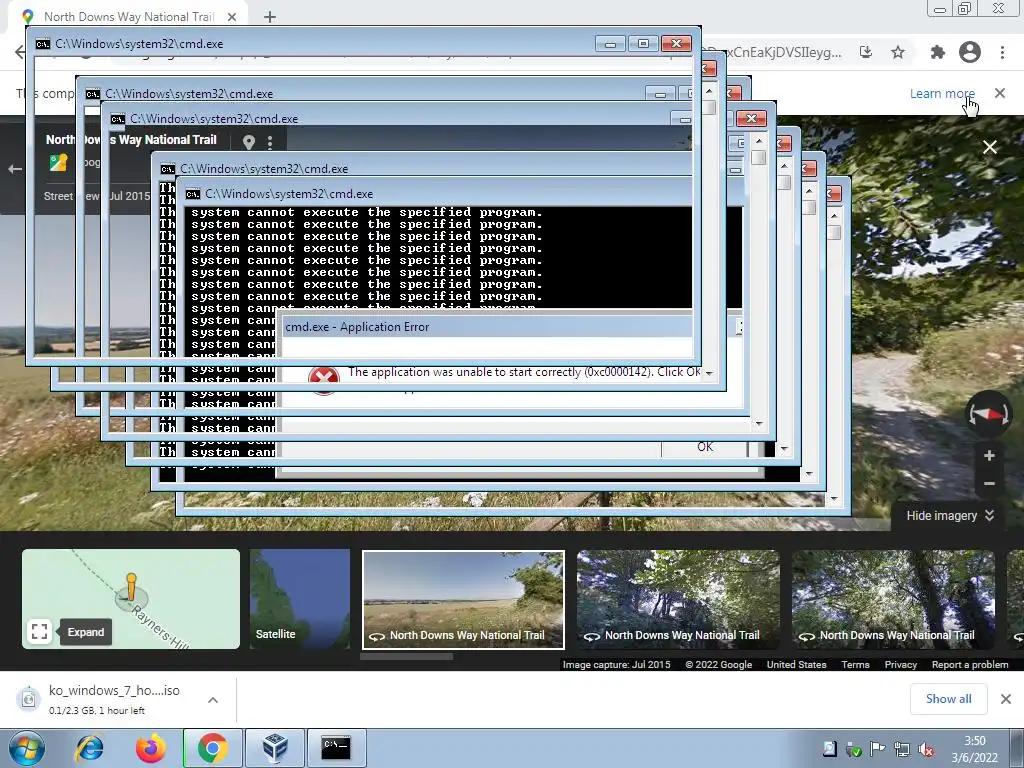1024x768 pixels.
Task: Dismiss the Chrome infobar notification
Action: pos(1000,93)
